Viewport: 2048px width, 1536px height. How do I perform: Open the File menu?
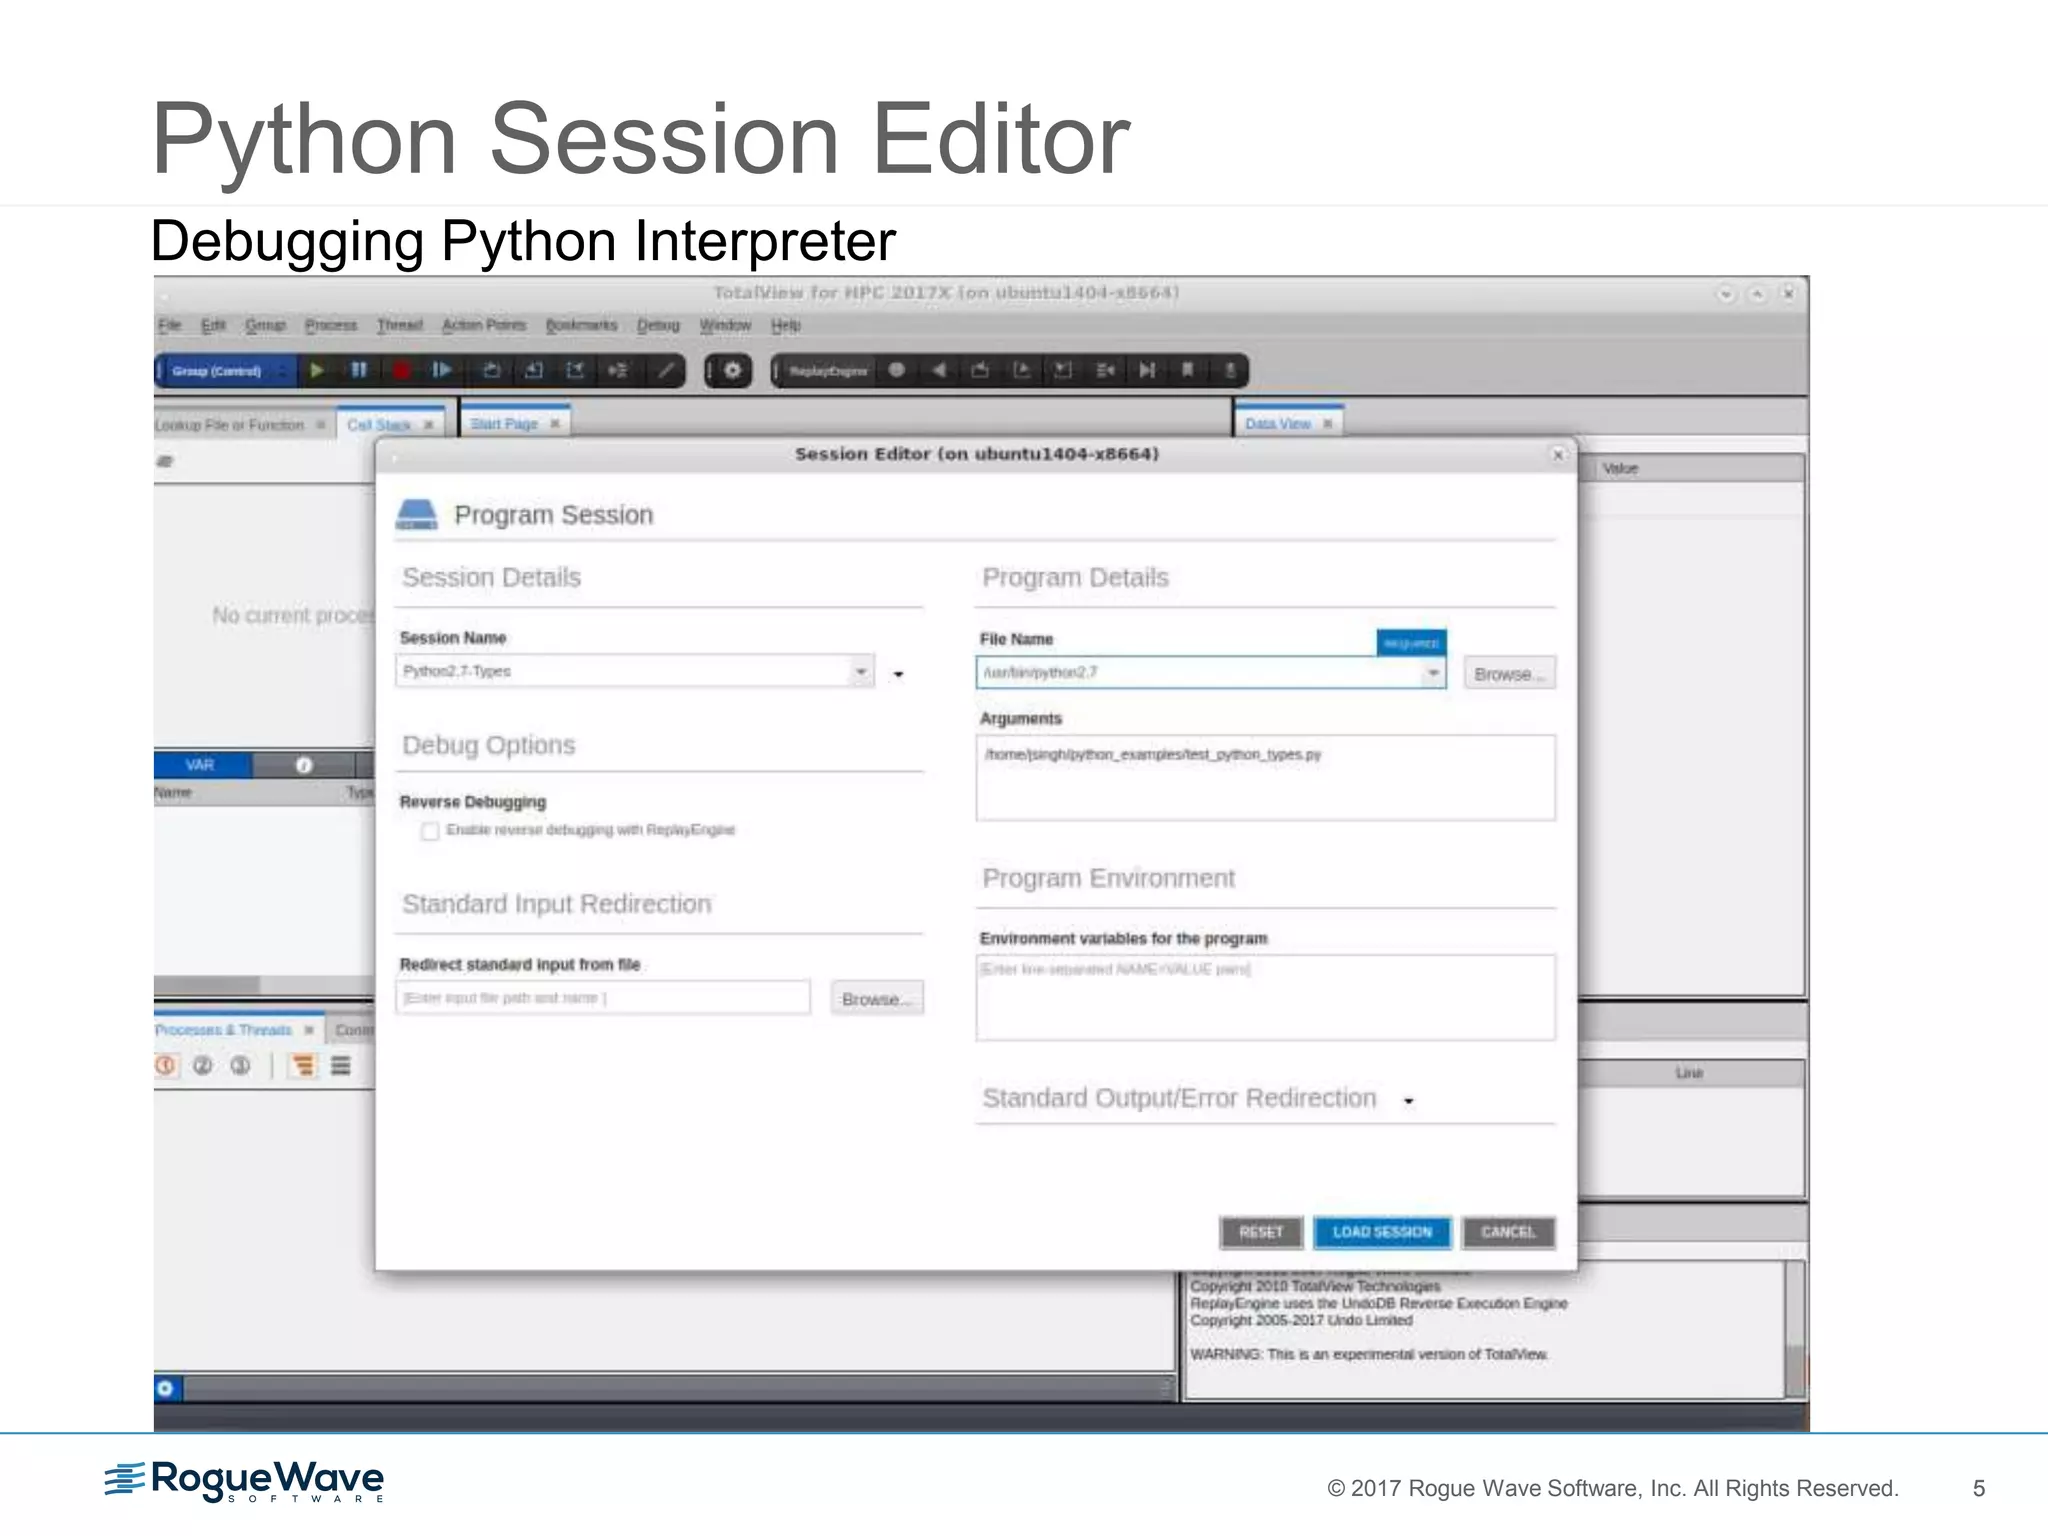tap(170, 325)
